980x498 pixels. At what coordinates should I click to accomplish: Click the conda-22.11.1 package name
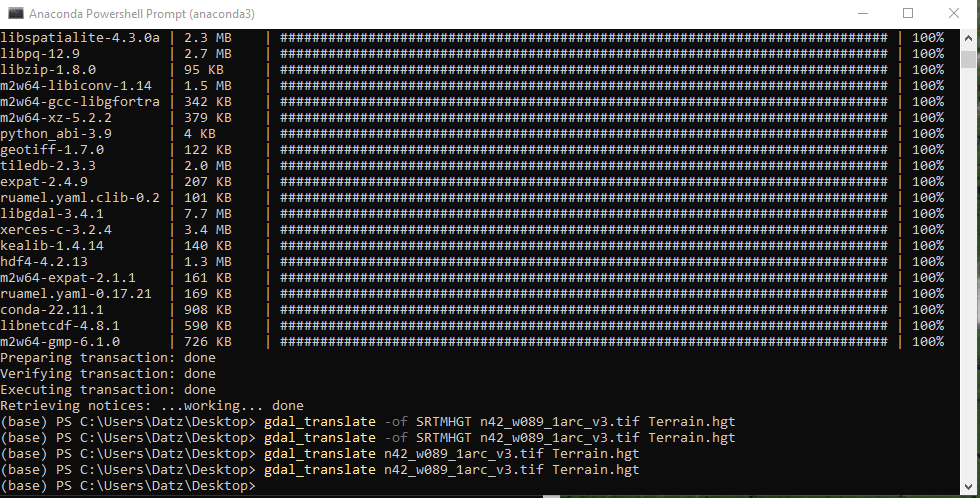pyautogui.click(x=52, y=310)
